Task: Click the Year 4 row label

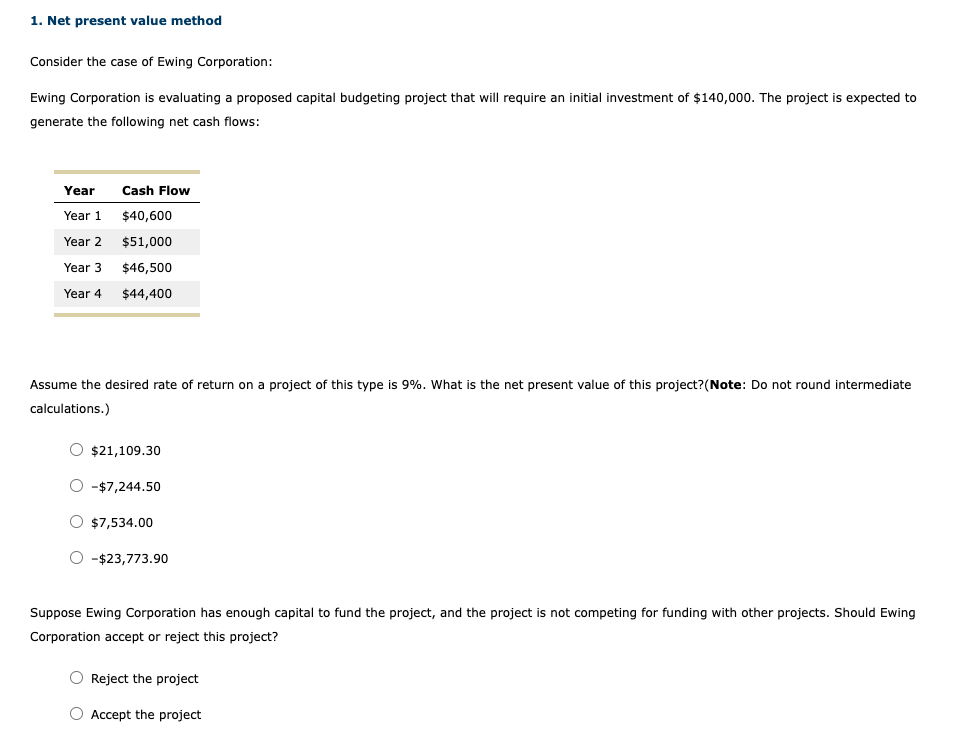Action: click(x=83, y=293)
